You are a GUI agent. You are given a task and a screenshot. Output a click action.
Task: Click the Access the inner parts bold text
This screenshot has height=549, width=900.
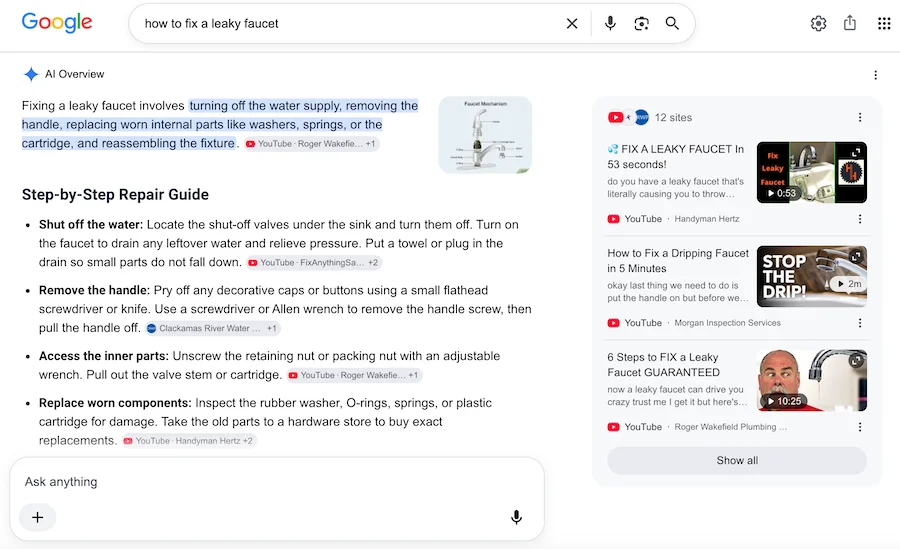coord(104,355)
